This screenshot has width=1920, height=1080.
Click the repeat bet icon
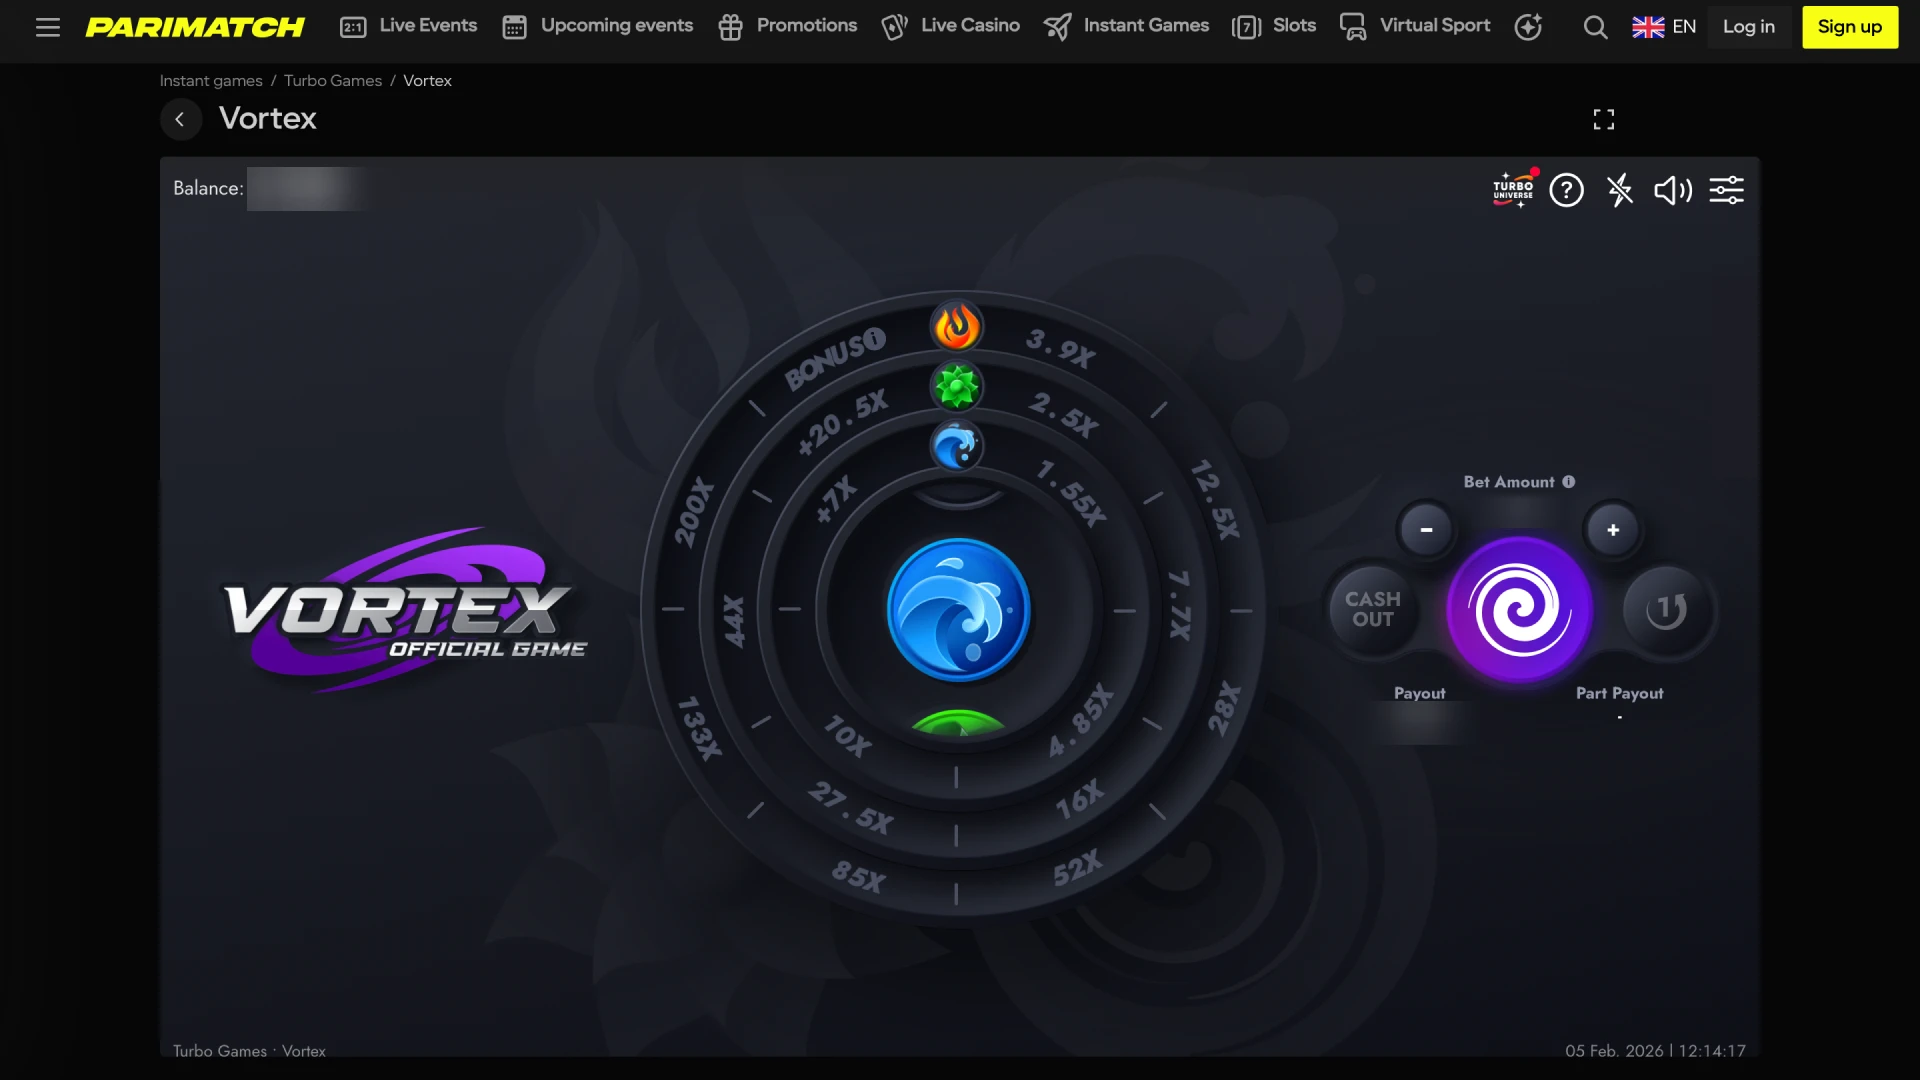click(1665, 610)
